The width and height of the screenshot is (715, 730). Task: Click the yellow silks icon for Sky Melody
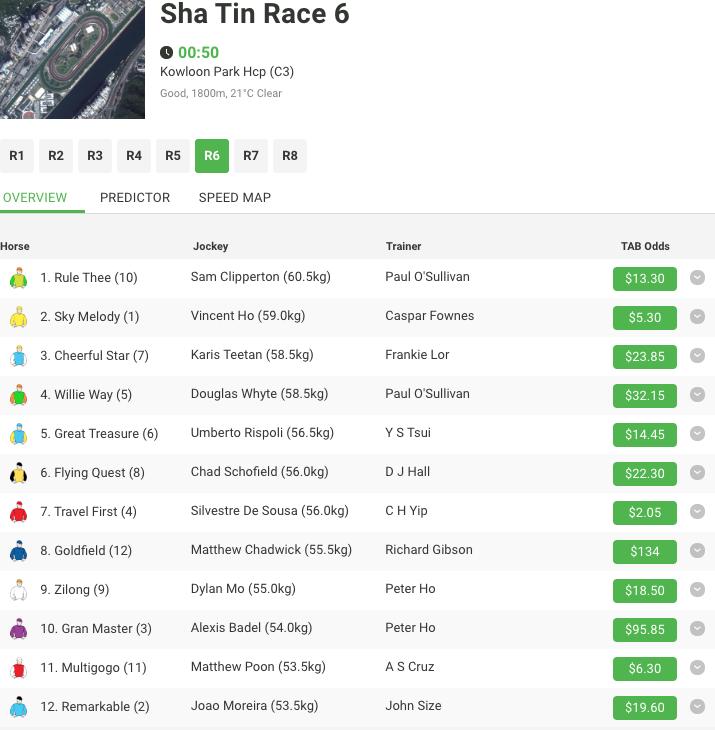19,317
